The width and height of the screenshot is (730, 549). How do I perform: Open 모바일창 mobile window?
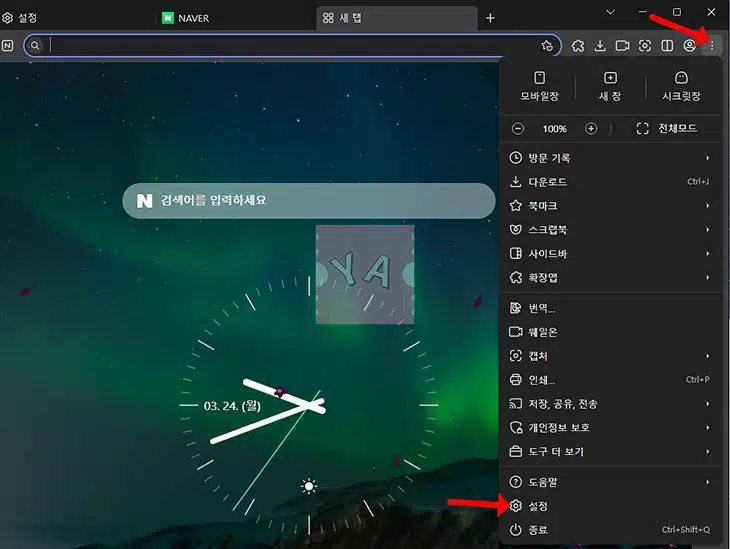click(x=539, y=85)
